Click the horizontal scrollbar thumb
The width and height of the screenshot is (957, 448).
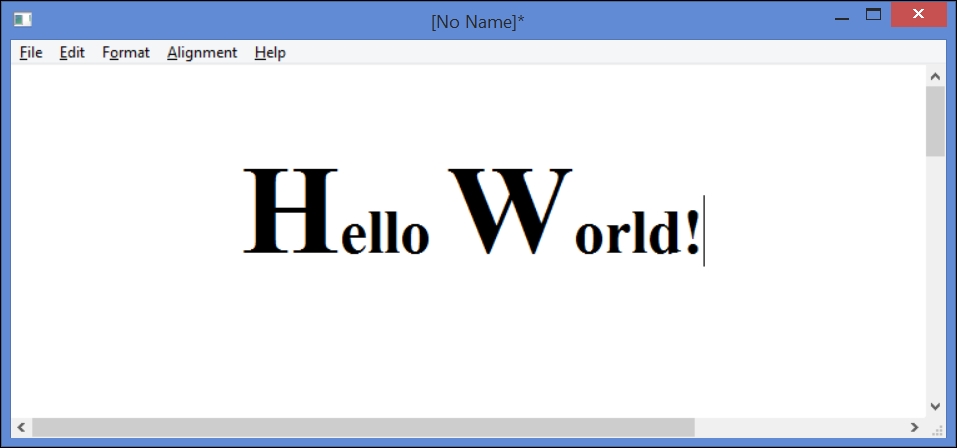(x=363, y=427)
